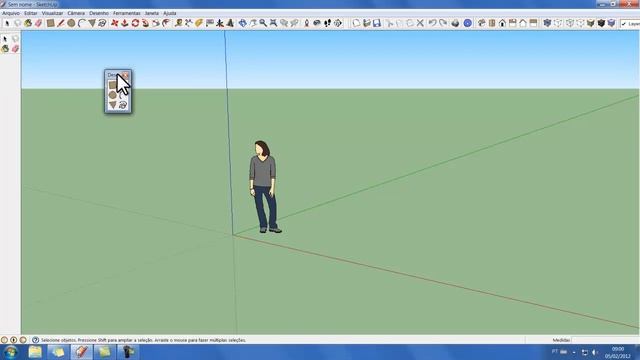
Task: Open Model Info blue circle icon
Action: 467,23
